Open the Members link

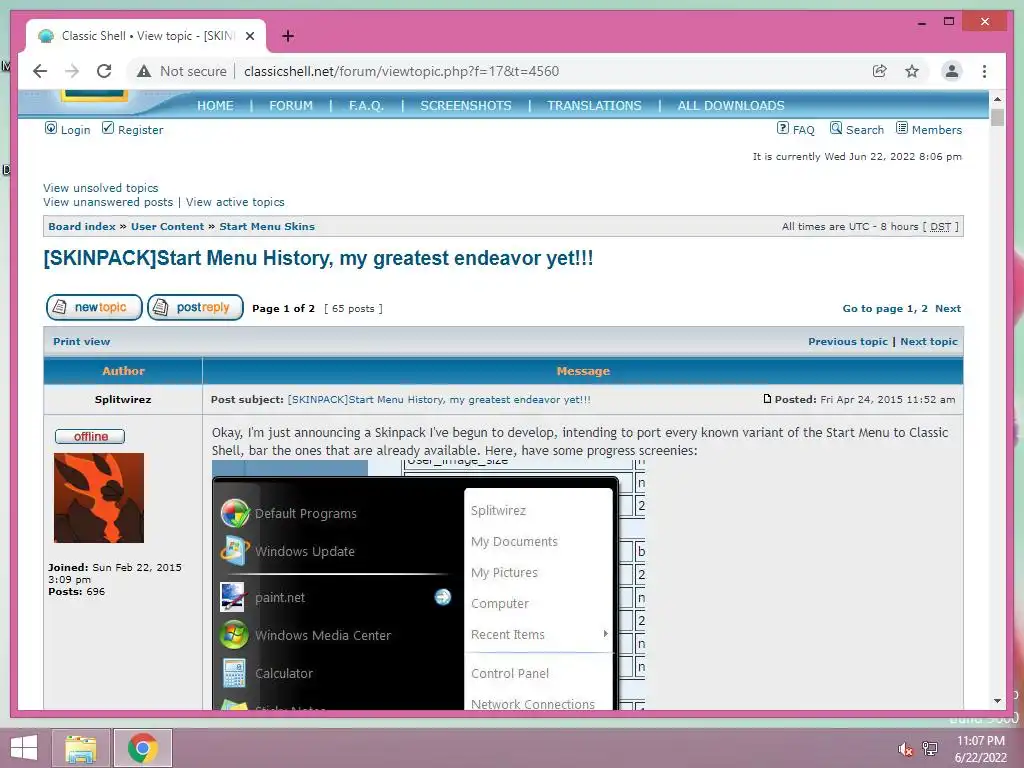[x=936, y=130]
